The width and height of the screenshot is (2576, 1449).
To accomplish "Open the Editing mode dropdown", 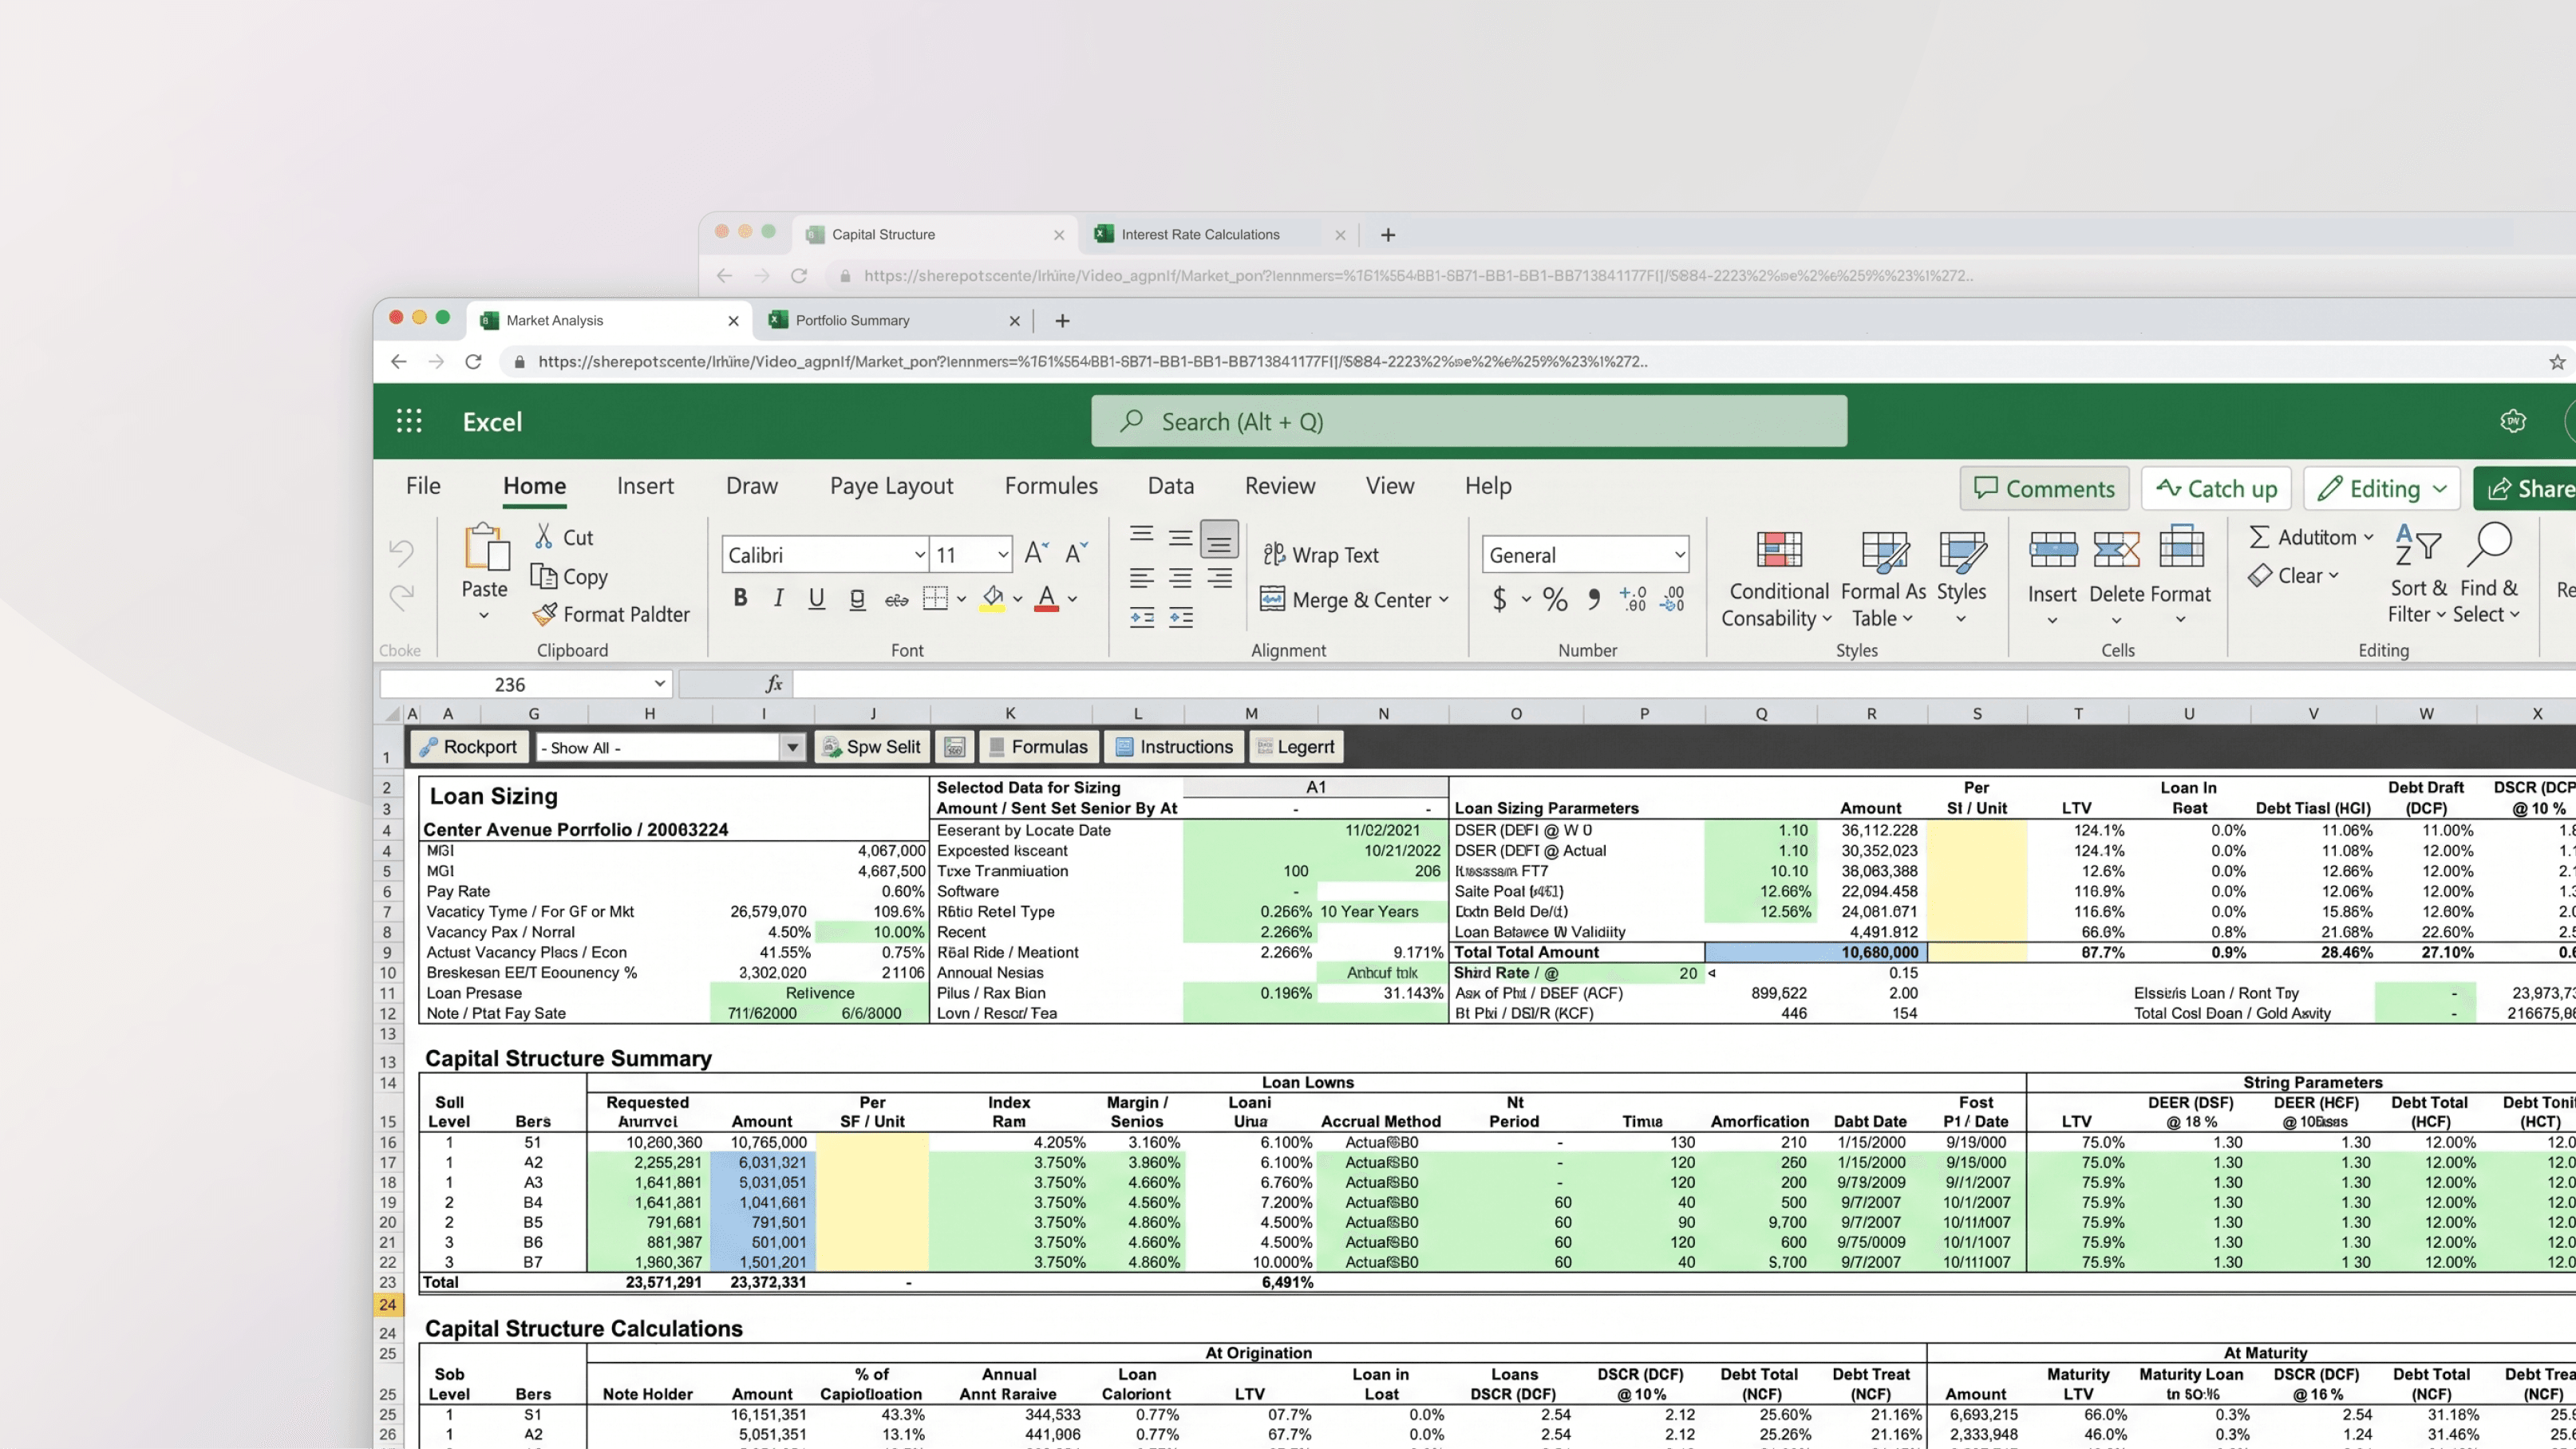I will pyautogui.click(x=2383, y=488).
